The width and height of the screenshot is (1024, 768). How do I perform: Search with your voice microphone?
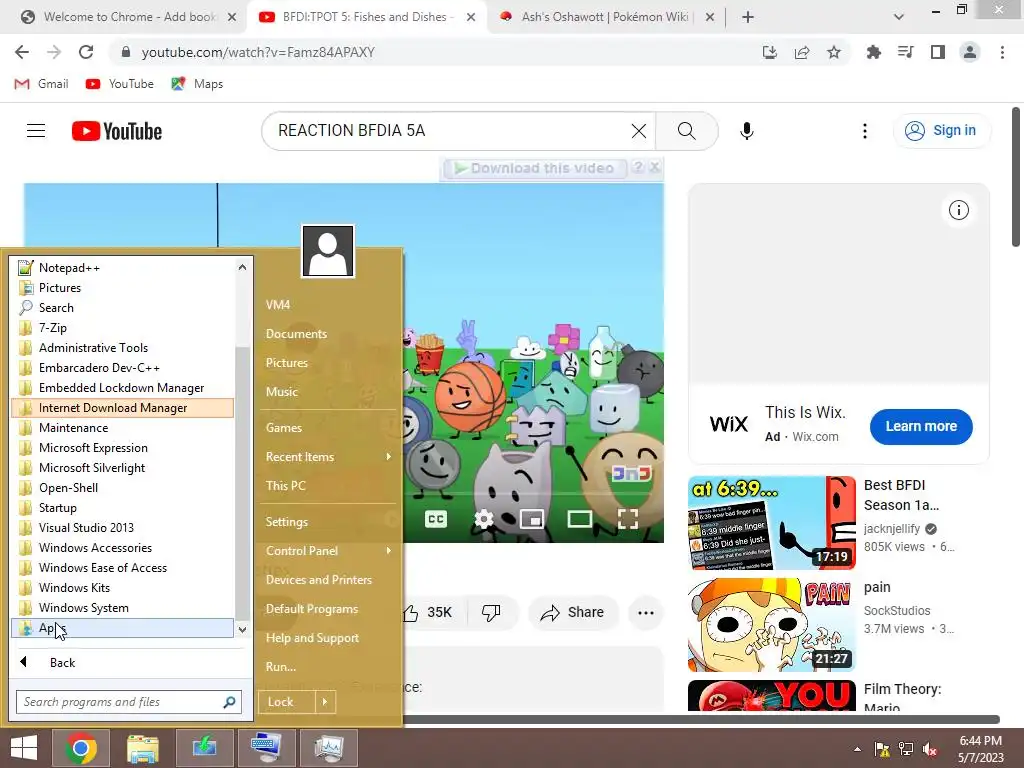[746, 131]
